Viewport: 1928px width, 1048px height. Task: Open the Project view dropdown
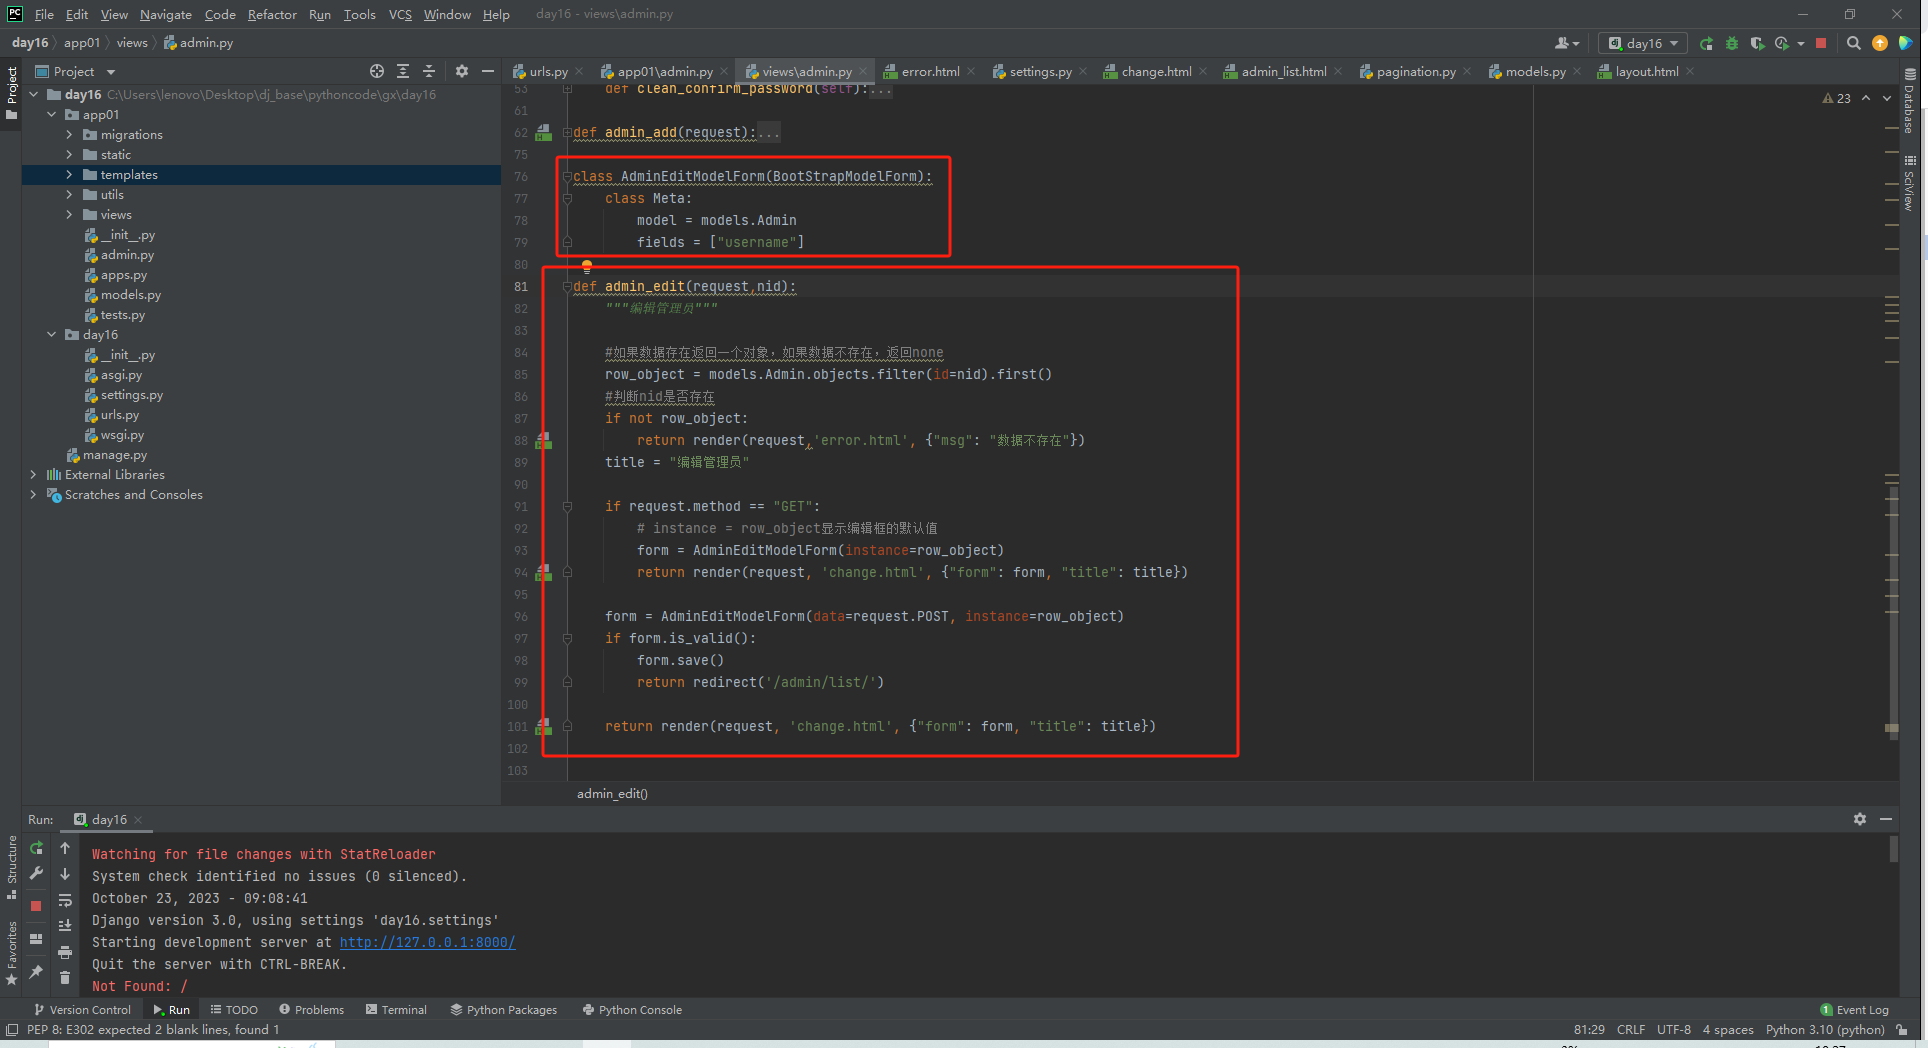[110, 72]
